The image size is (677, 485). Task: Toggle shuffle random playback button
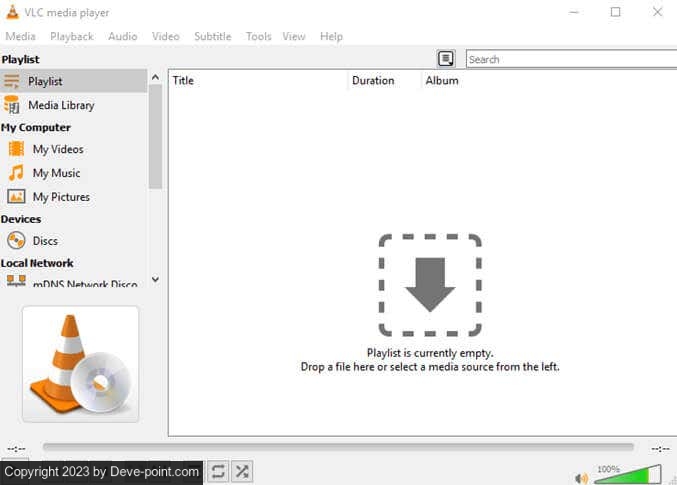click(x=242, y=471)
